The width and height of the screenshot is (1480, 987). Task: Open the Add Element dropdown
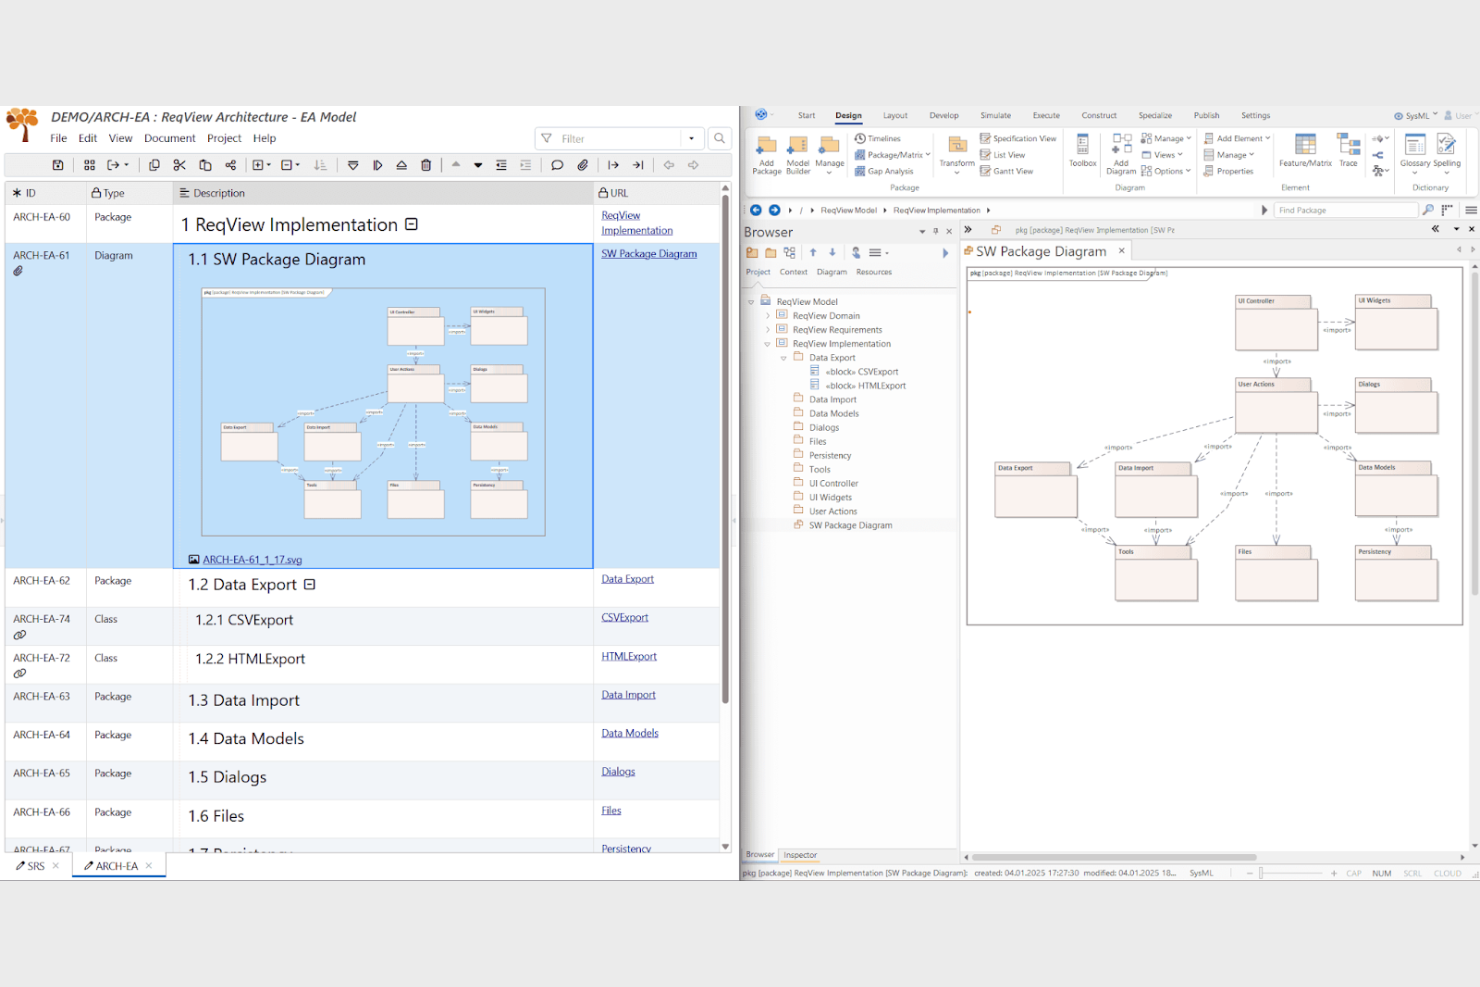point(1237,139)
